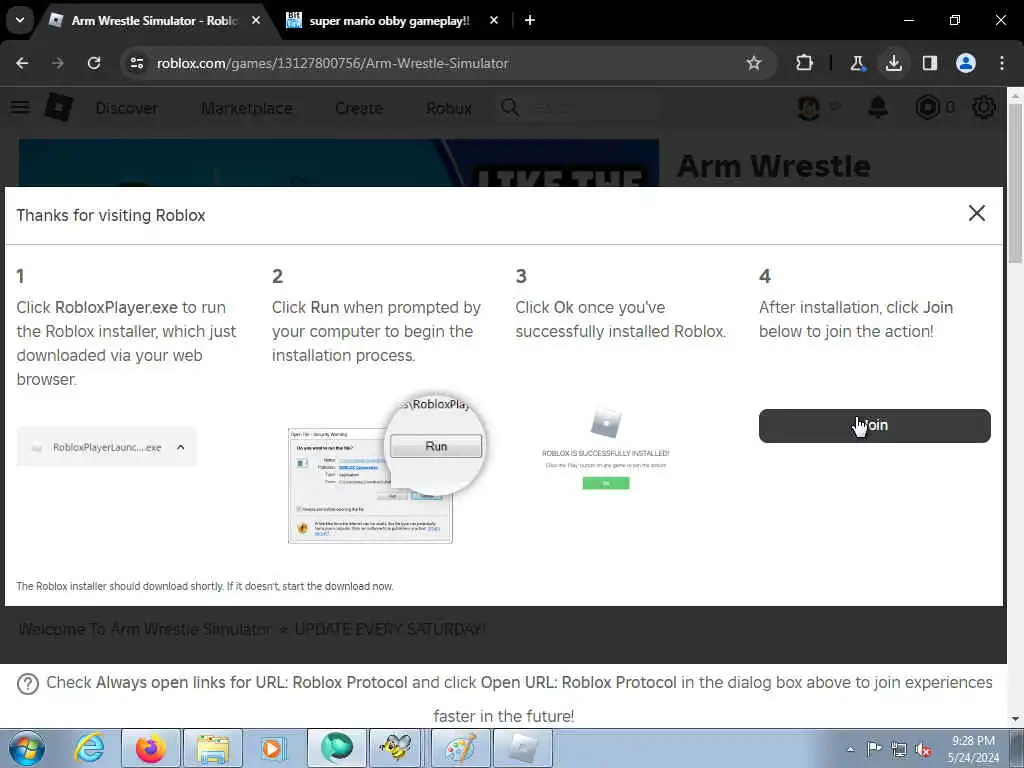The width and height of the screenshot is (1024, 768).
Task: Launch Internet Explorer from taskbar
Action: point(89,748)
